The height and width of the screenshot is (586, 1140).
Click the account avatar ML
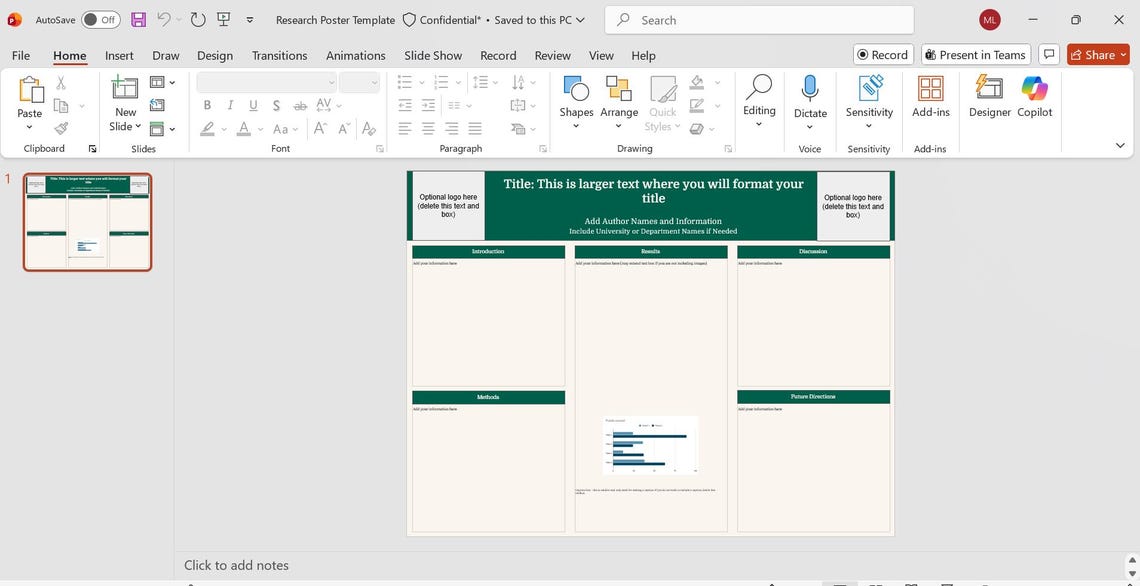(x=990, y=20)
